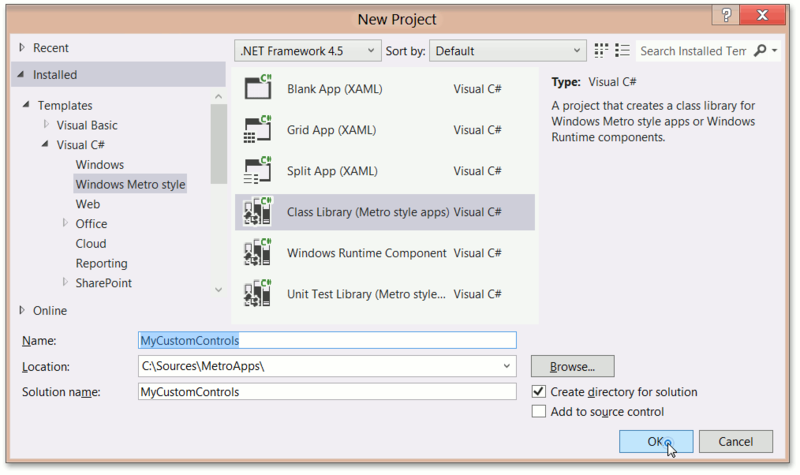Click into the project Name field
800x475 pixels.
(x=327, y=340)
